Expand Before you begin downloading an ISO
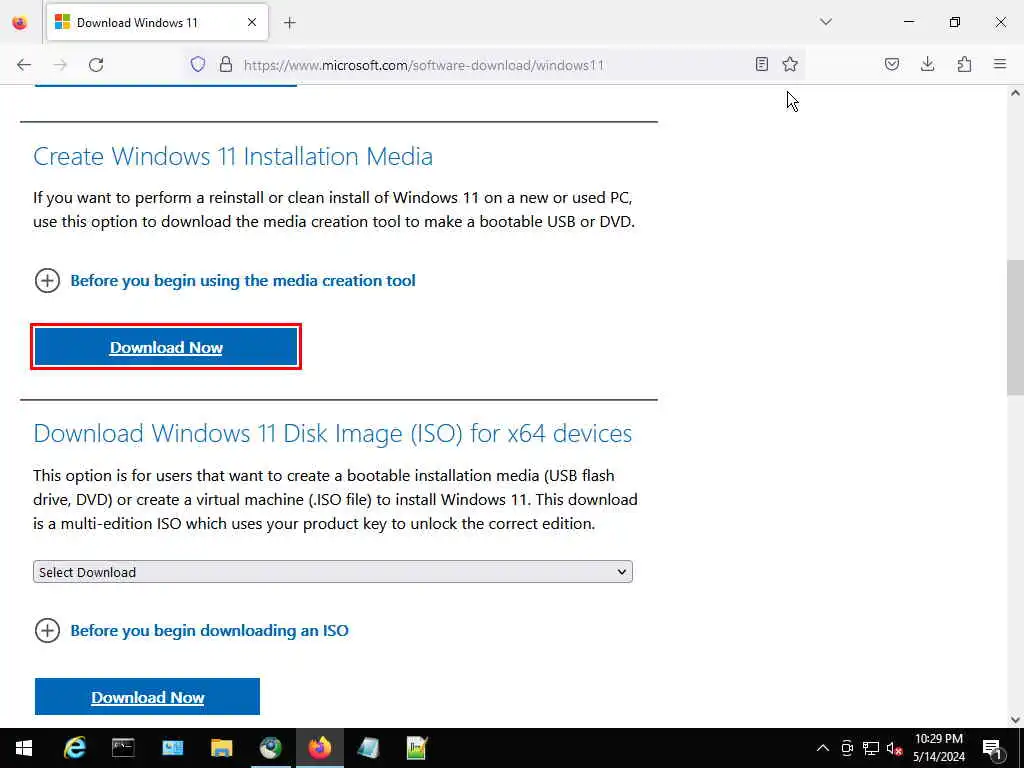 coord(191,631)
